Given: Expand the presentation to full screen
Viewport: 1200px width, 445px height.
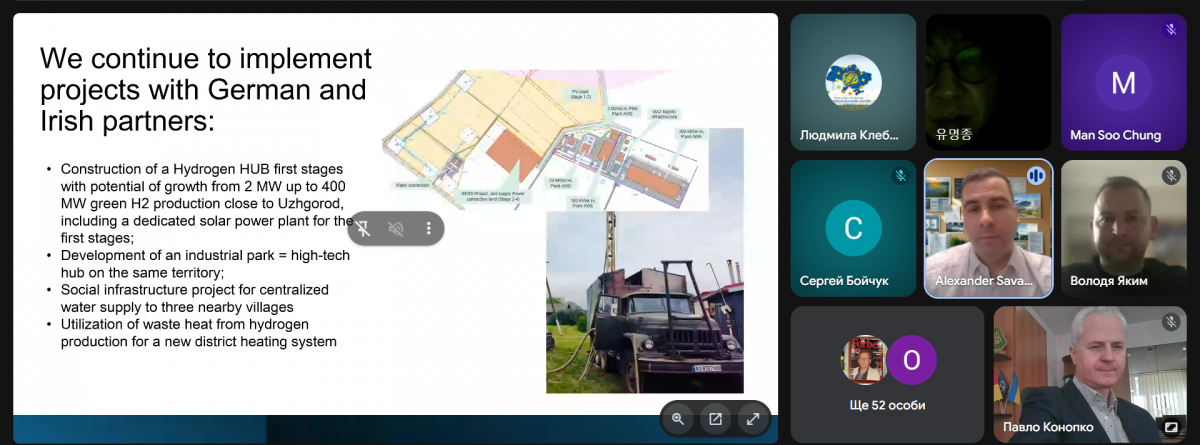Looking at the screenshot, I should [751, 419].
